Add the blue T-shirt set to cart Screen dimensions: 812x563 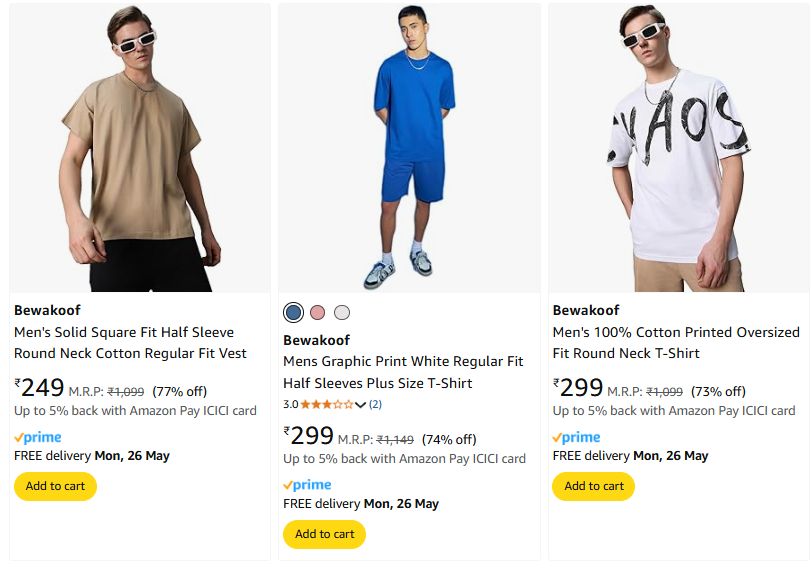pos(325,534)
